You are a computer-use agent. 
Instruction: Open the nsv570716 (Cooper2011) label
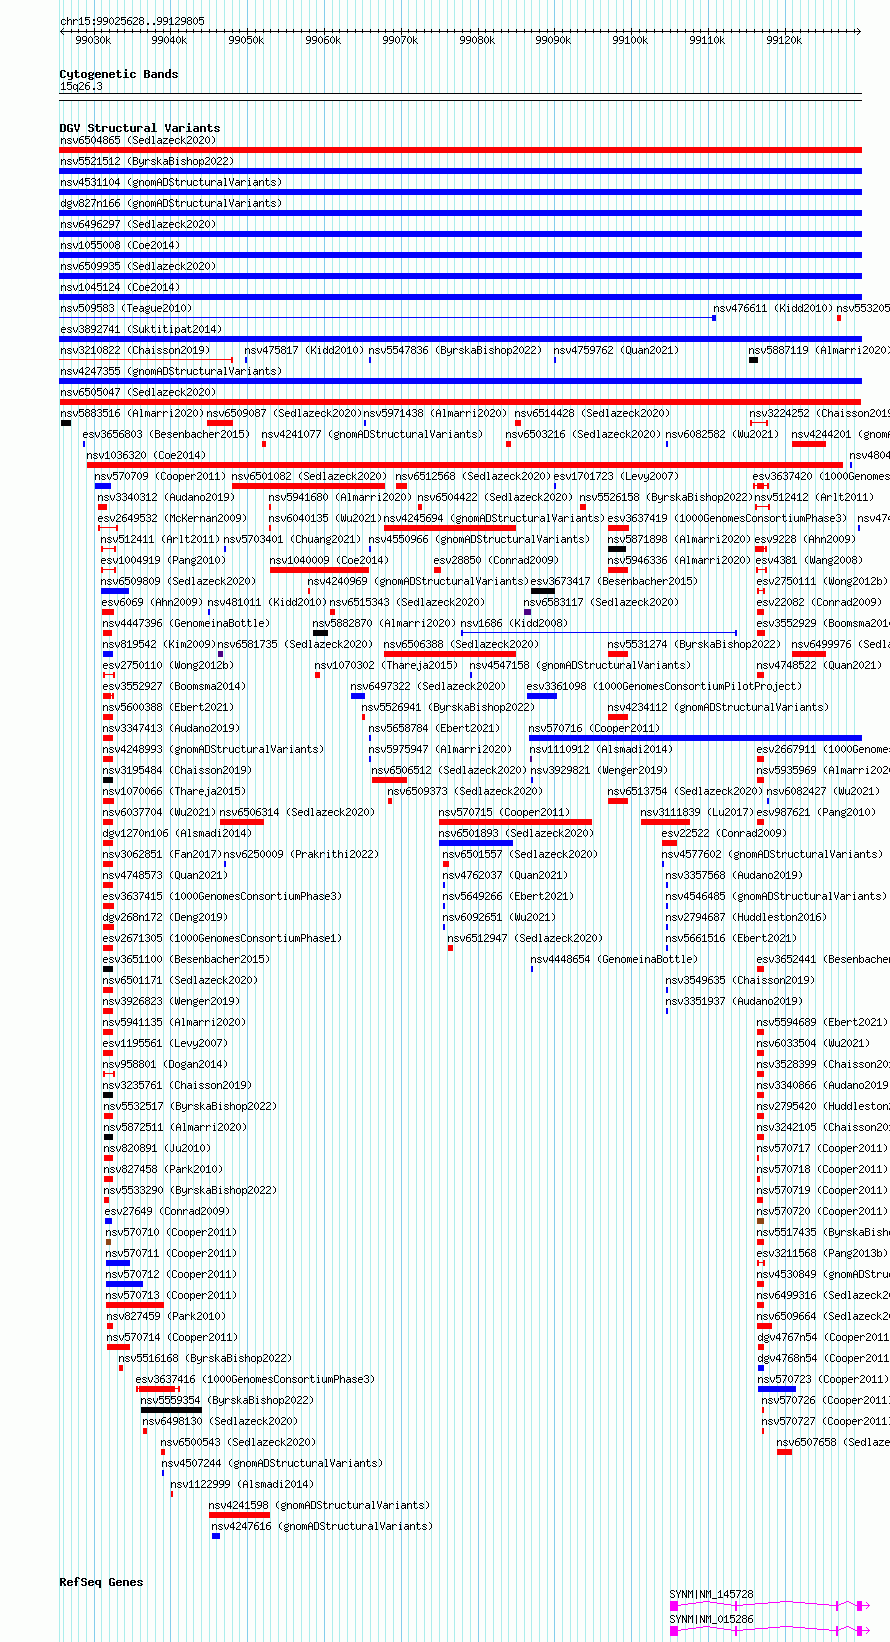(594, 728)
